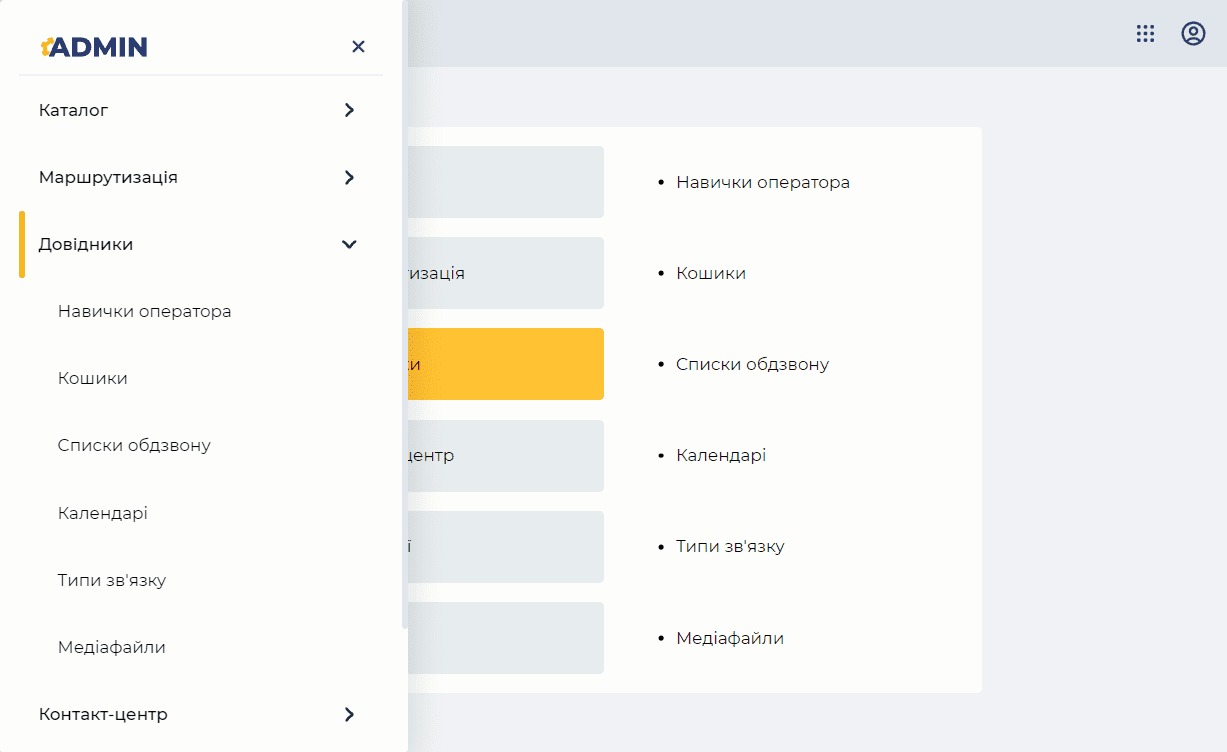Image resolution: width=1227 pixels, height=752 pixels.
Task: Open the user account profile icon
Action: [x=1193, y=34]
